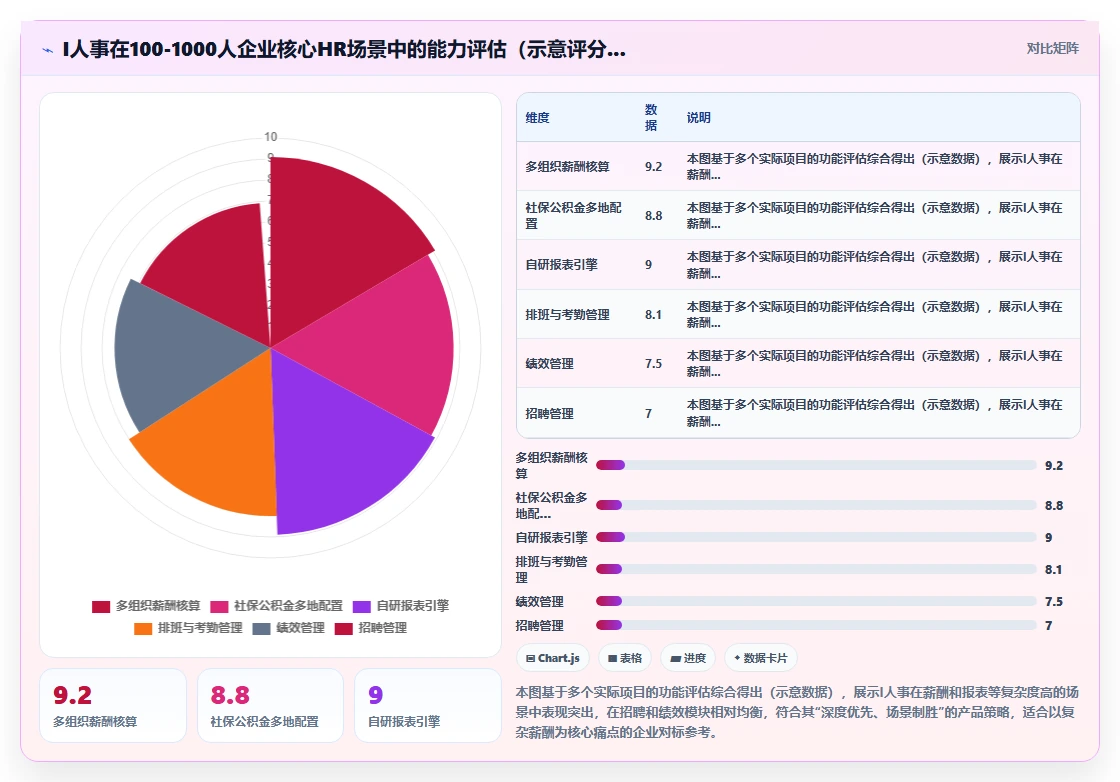Click the 维度 column header
Image resolution: width=1120 pixels, height=782 pixels.
pyautogui.click(x=537, y=118)
